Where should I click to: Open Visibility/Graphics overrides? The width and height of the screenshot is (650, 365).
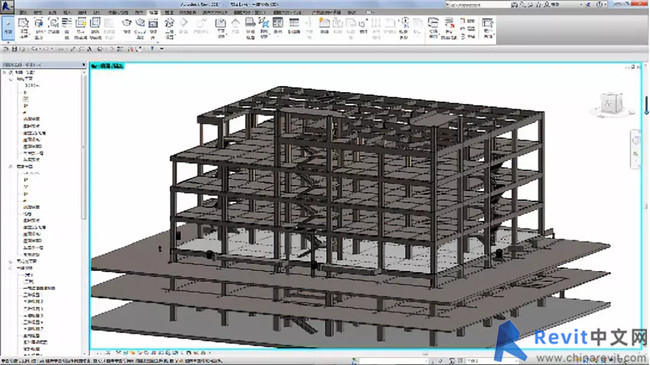pyautogui.click(x=39, y=28)
